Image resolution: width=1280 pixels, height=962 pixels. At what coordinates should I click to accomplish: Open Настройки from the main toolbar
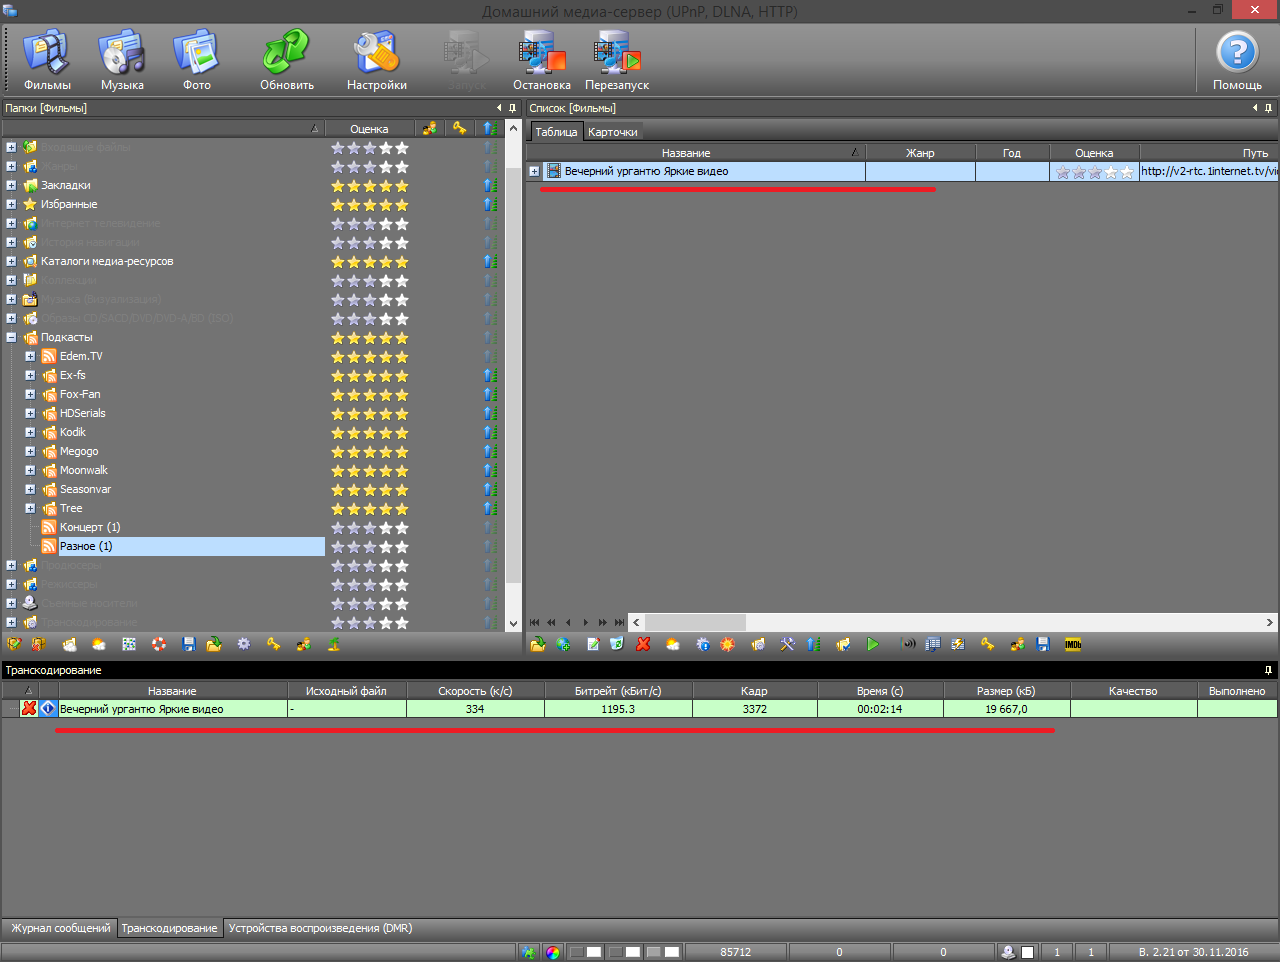pyautogui.click(x=376, y=61)
